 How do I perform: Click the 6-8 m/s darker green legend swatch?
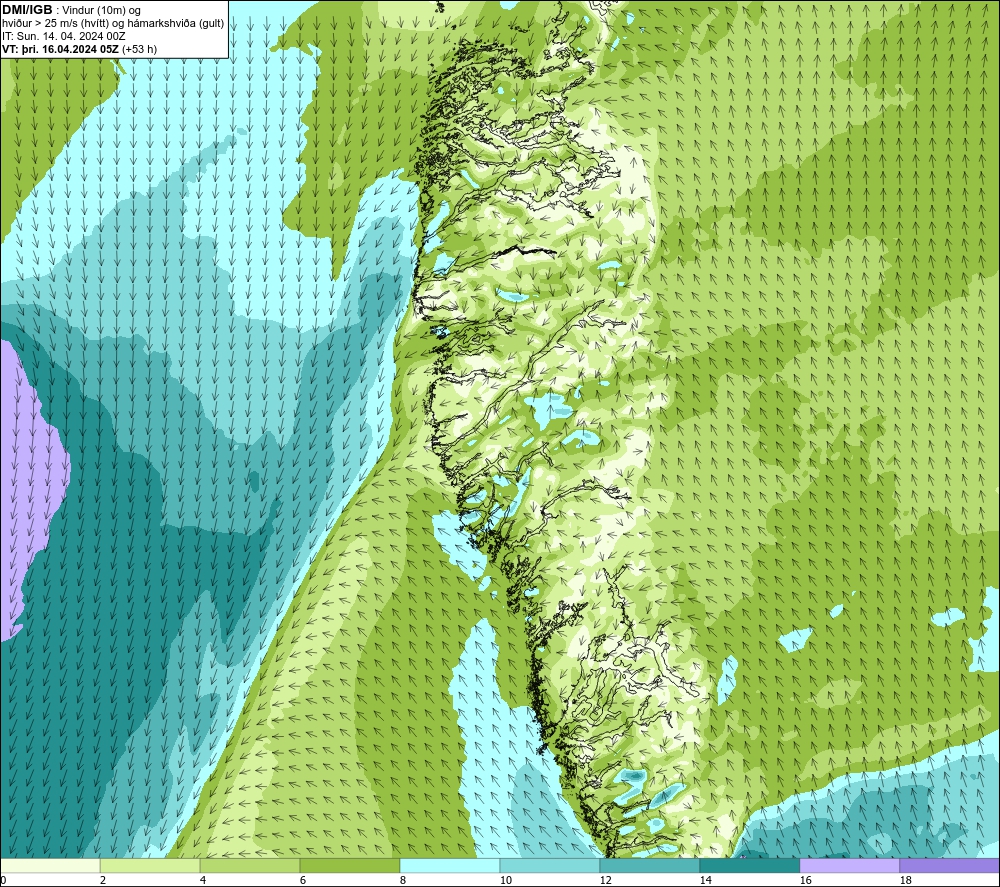coord(349,865)
